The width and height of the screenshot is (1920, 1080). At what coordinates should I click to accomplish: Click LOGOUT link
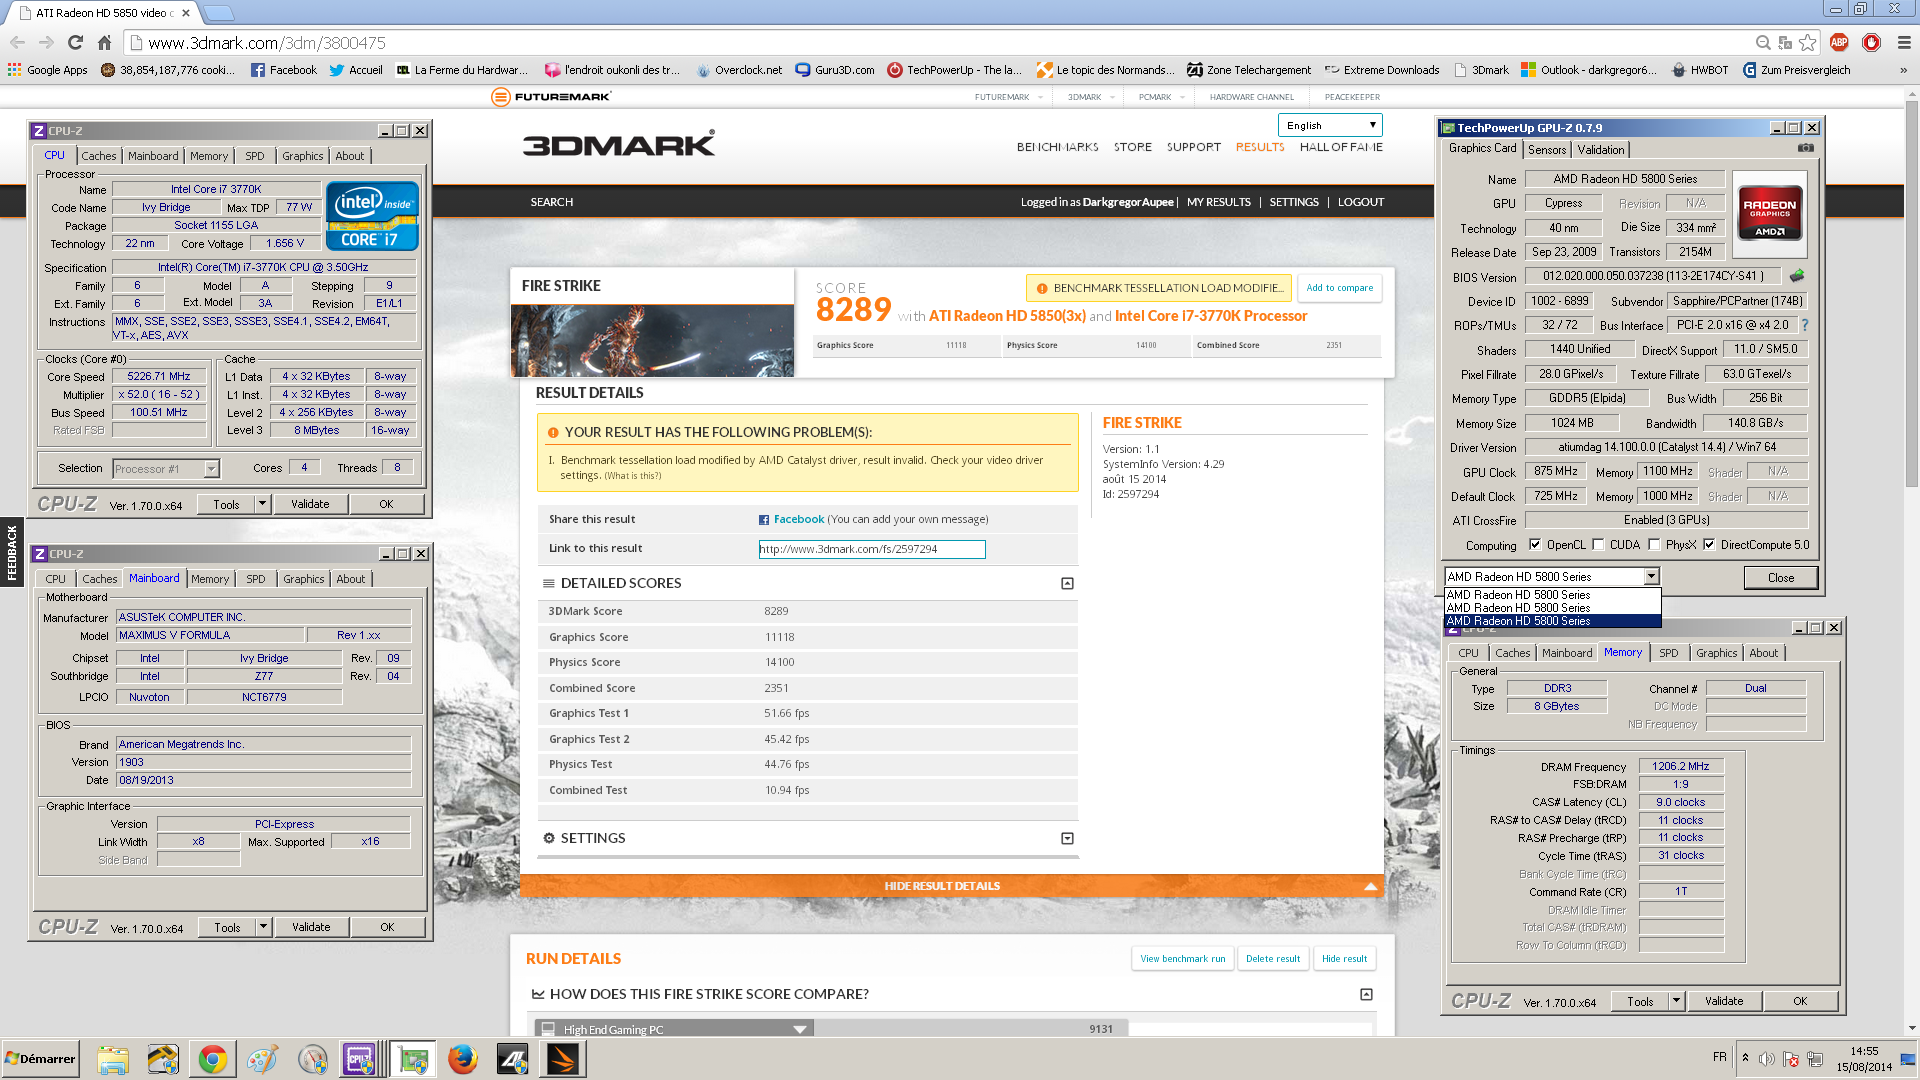(x=1361, y=202)
